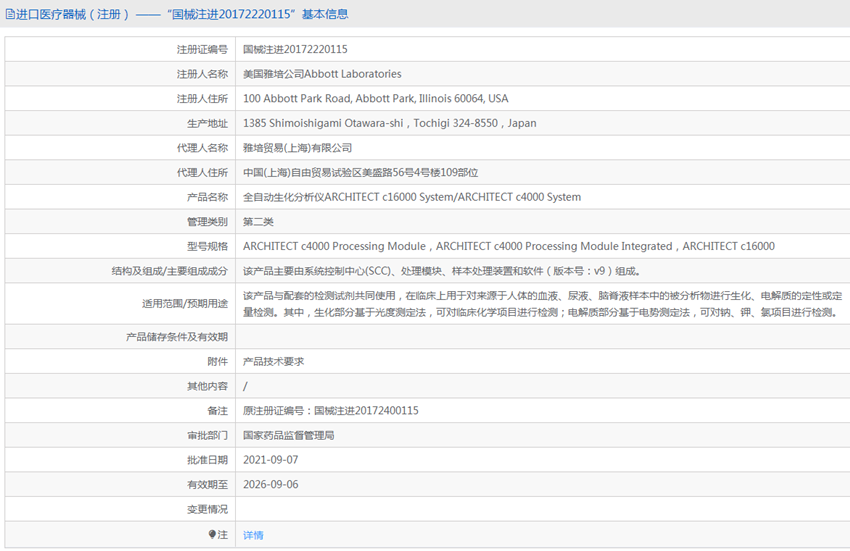Click the registrant name Abbott Laboratories

pos(322,74)
